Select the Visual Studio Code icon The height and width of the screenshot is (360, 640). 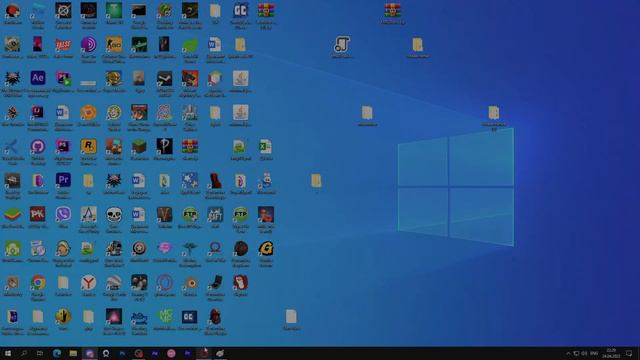click(12, 146)
